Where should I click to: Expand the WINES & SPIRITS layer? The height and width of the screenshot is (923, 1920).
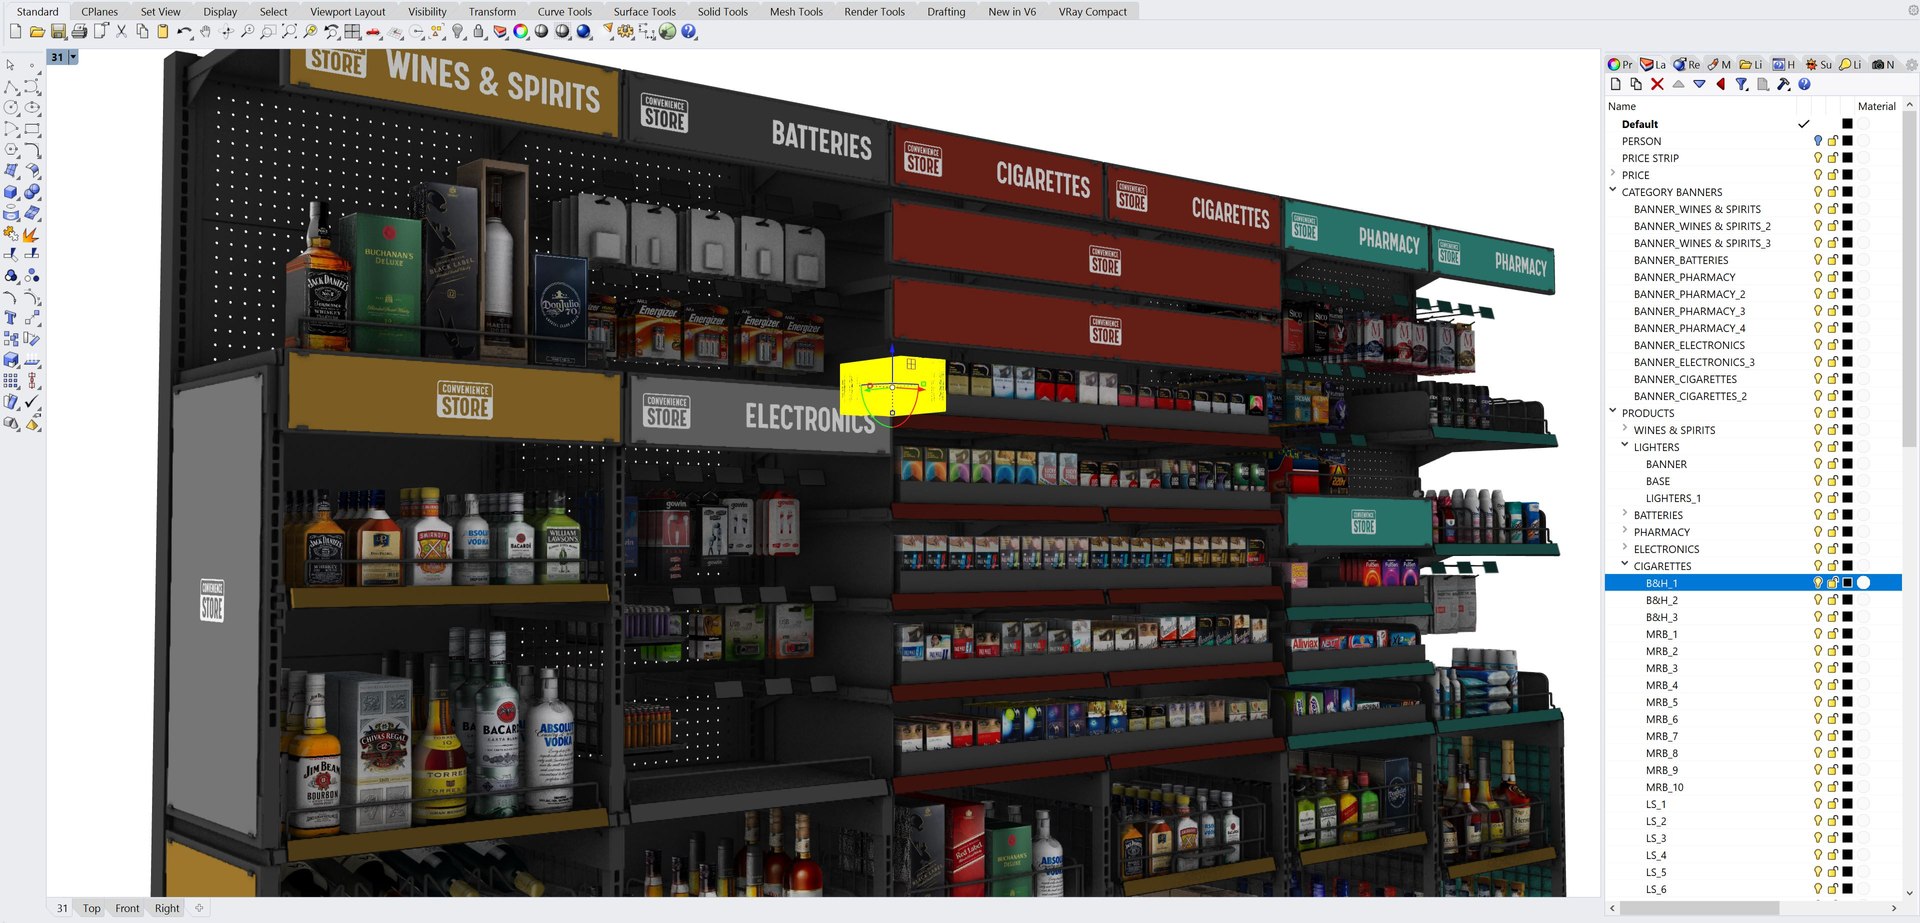(x=1625, y=429)
